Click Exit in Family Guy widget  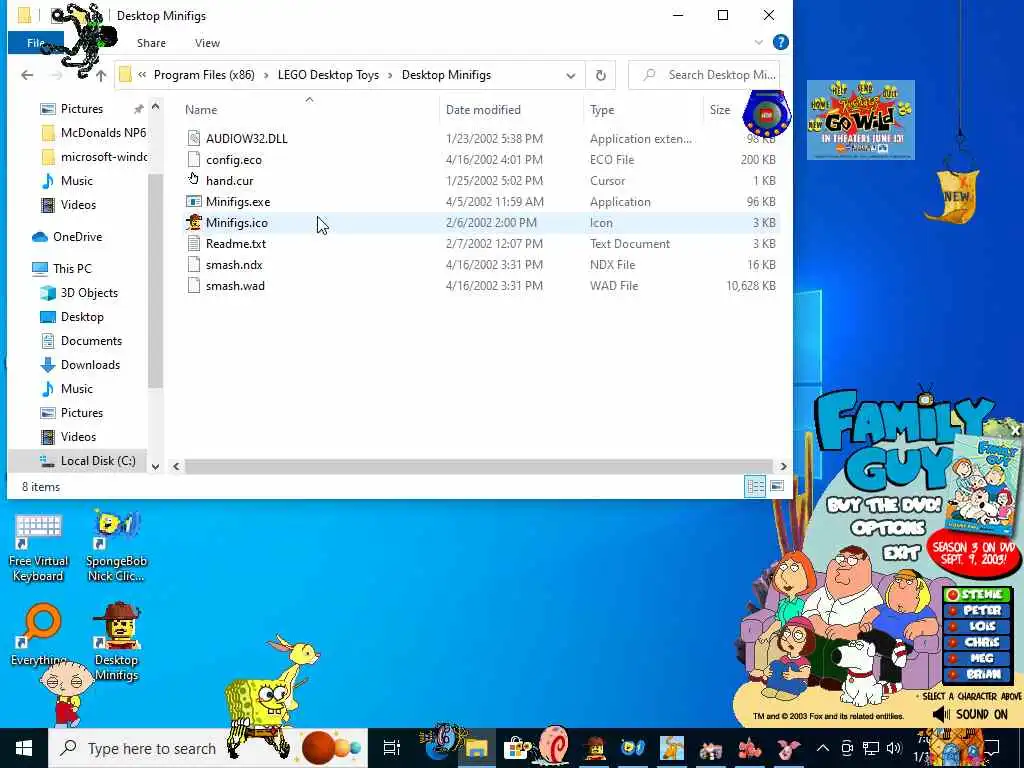pyautogui.click(x=901, y=553)
